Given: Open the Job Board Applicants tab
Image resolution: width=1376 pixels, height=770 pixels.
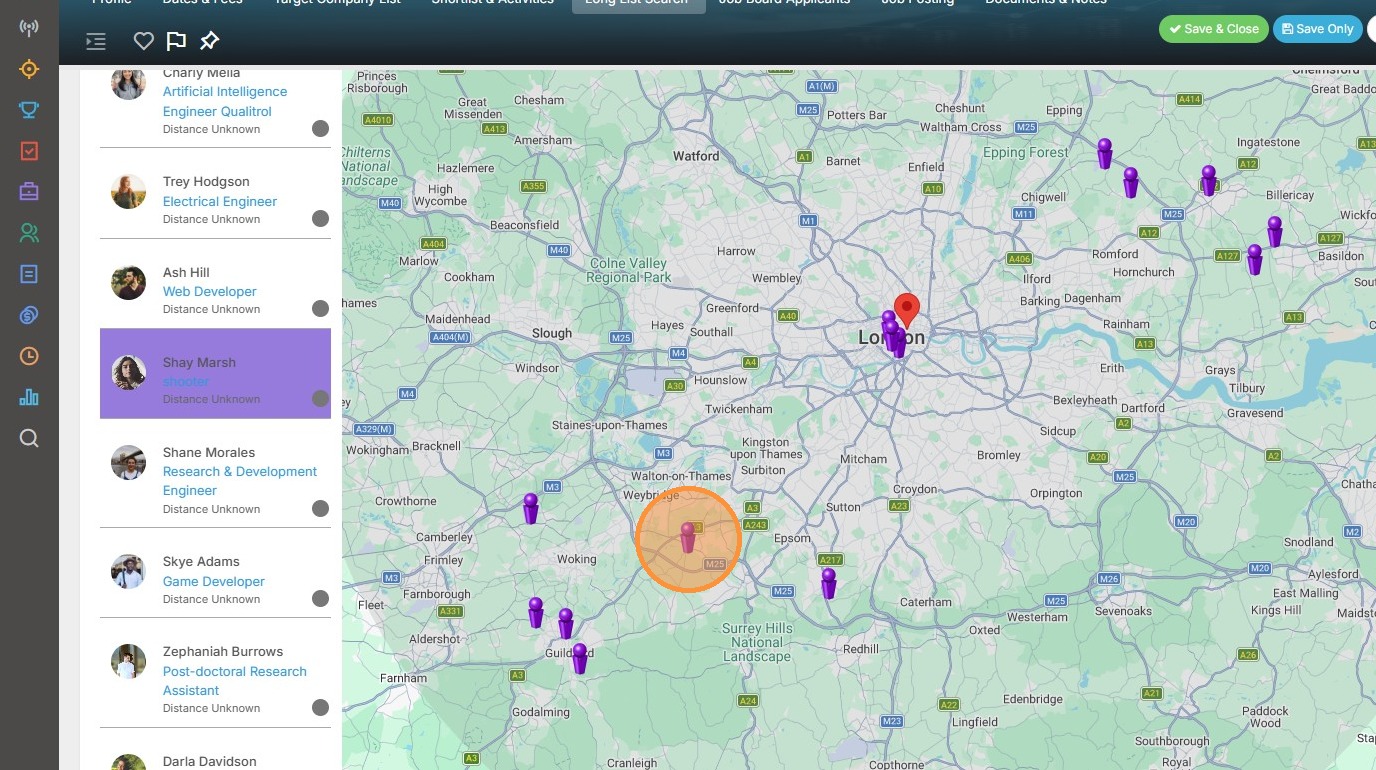Looking at the screenshot, I should click(x=784, y=4).
